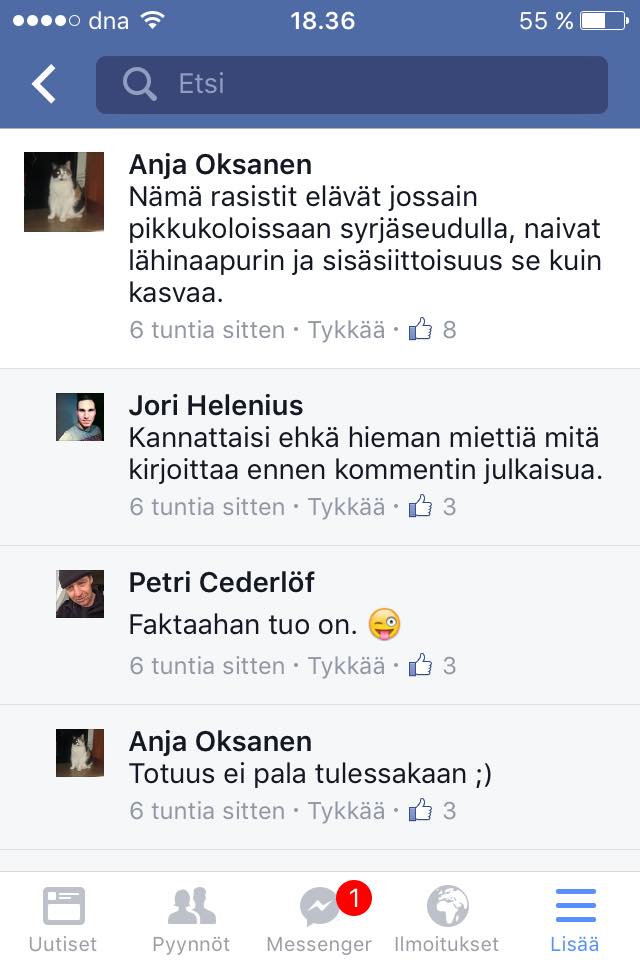Tap thumbs-up icon on Petri Cederlöf comment
This screenshot has height=960, width=640.
tap(420, 664)
